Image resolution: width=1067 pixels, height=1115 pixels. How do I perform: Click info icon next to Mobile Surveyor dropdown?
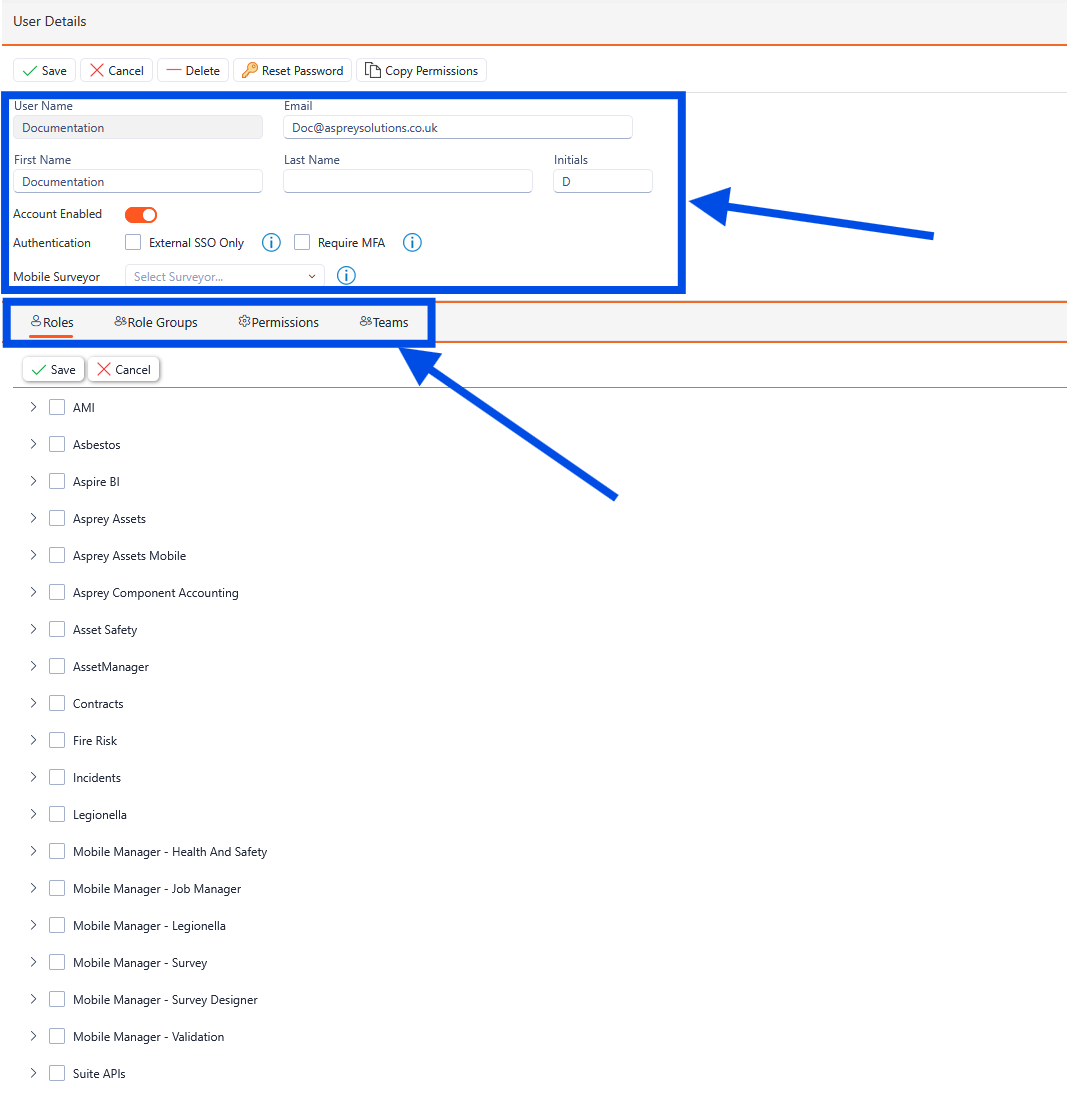(347, 276)
